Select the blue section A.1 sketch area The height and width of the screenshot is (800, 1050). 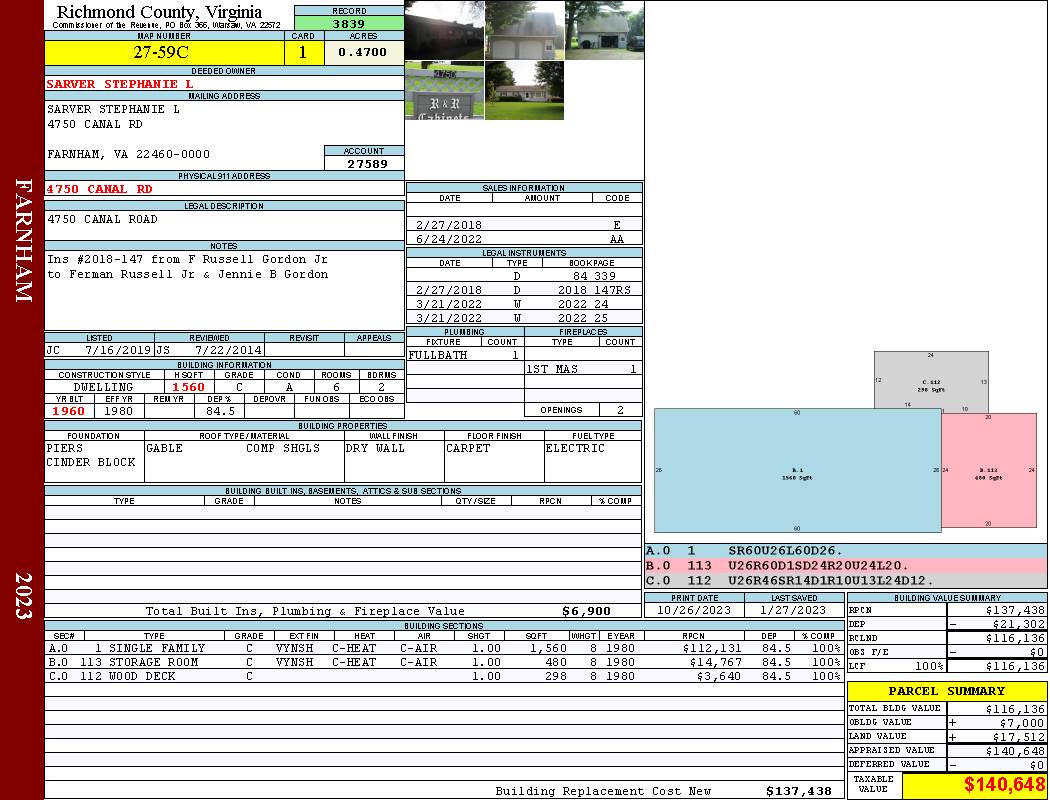click(x=797, y=470)
